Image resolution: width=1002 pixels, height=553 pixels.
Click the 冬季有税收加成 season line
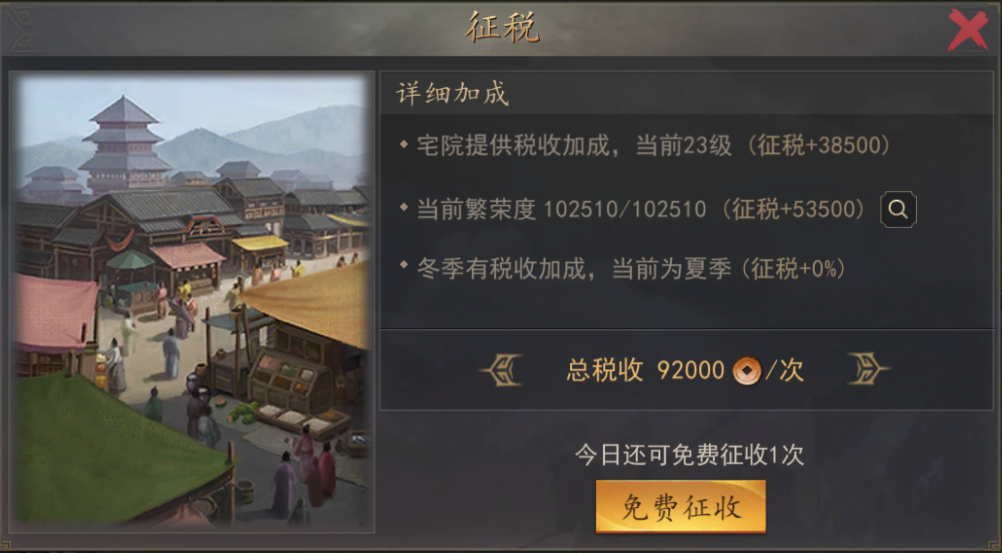(624, 269)
